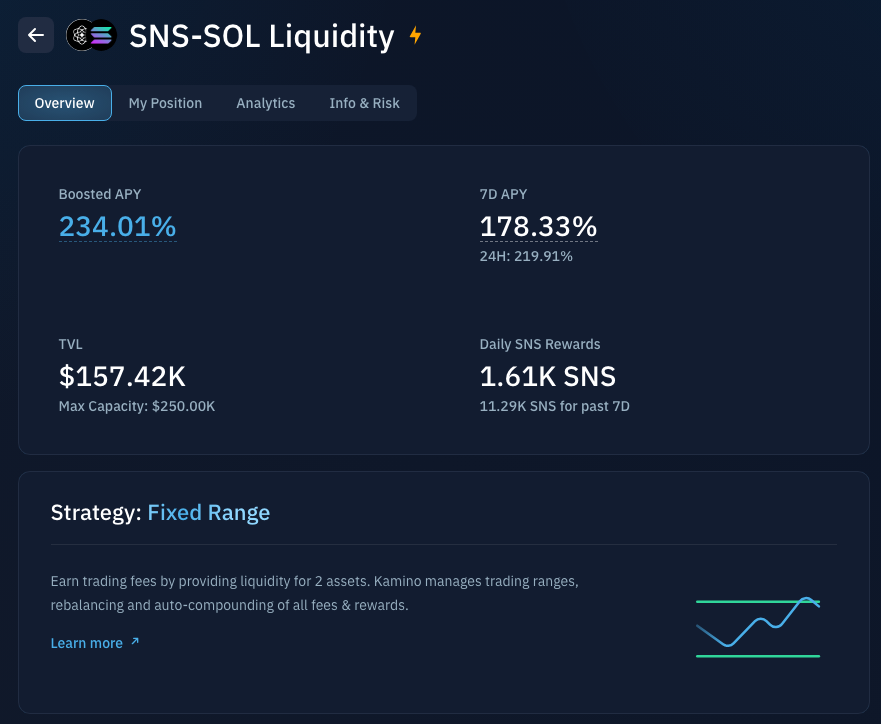881x724 pixels.
Task: Click the Boosted APY label
Action: (x=100, y=194)
